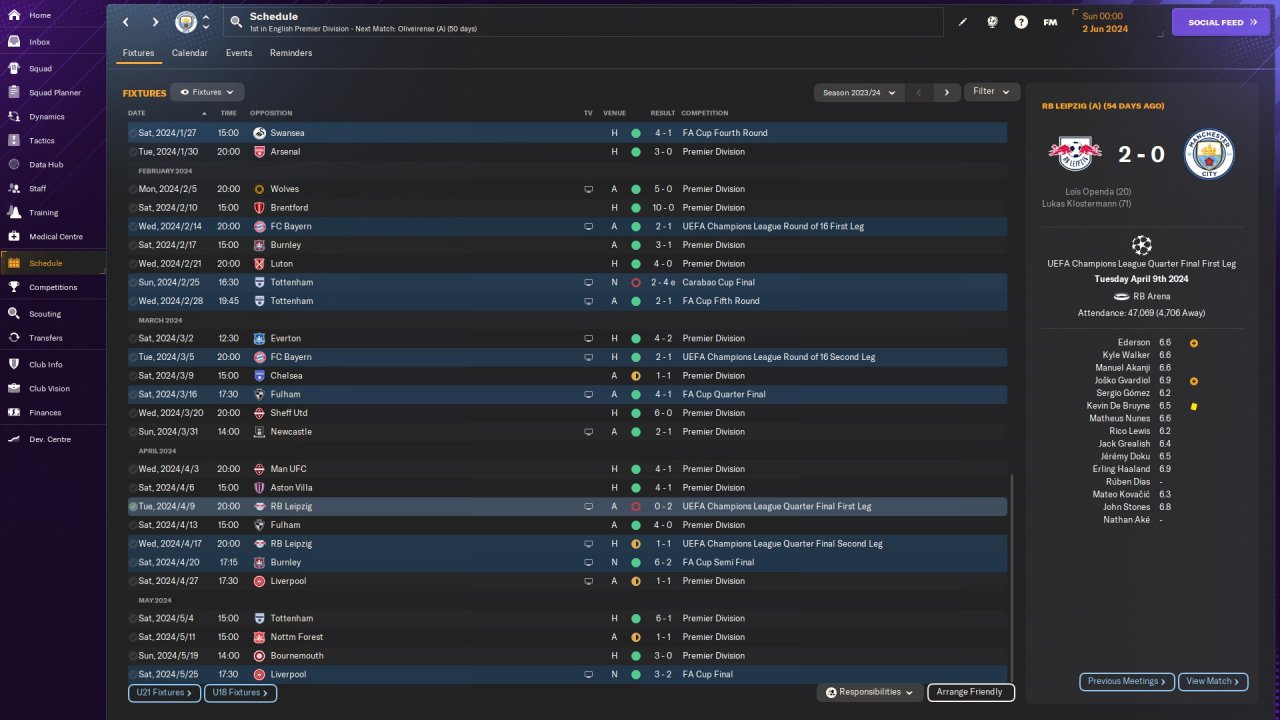Select Schedule in the sidebar menu
Image resolution: width=1280 pixels, height=720 pixels.
(x=53, y=263)
